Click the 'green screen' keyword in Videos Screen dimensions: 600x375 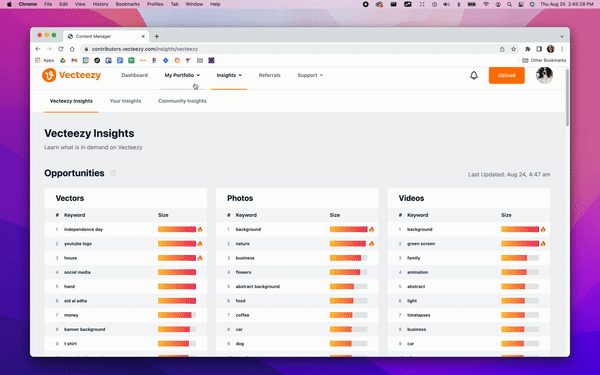pyautogui.click(x=421, y=244)
